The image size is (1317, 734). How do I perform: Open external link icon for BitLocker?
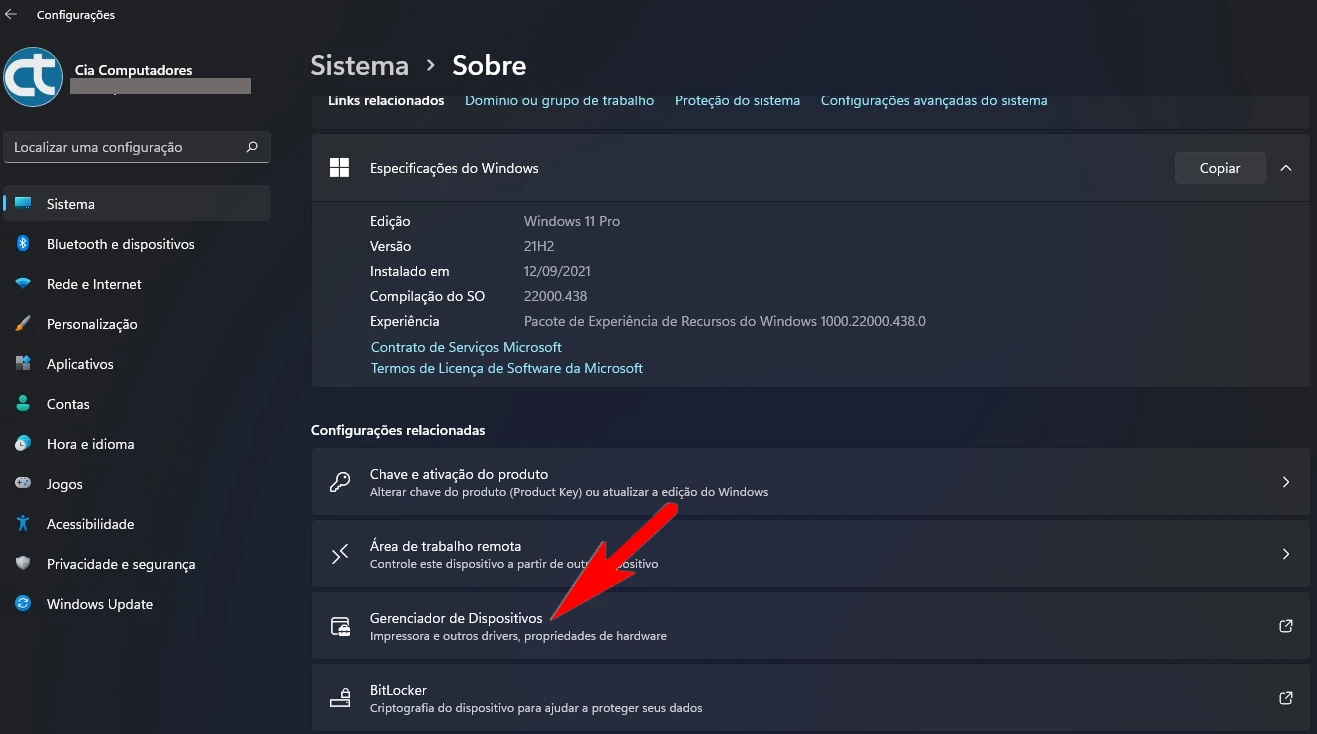click(x=1286, y=698)
